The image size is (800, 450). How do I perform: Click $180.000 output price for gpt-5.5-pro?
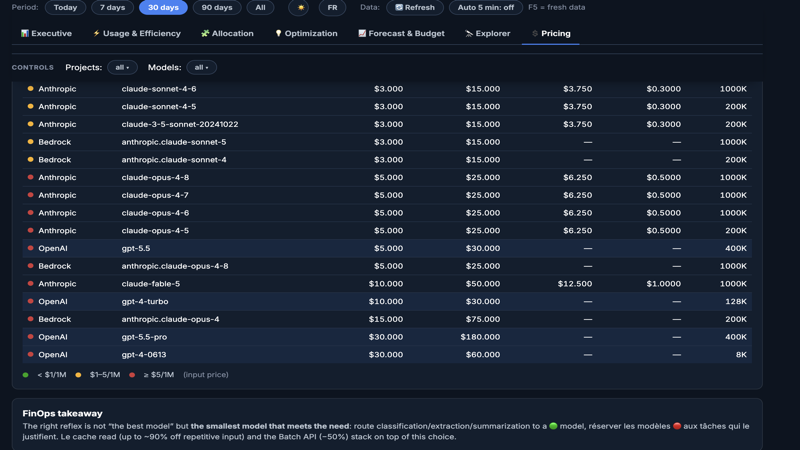point(480,337)
